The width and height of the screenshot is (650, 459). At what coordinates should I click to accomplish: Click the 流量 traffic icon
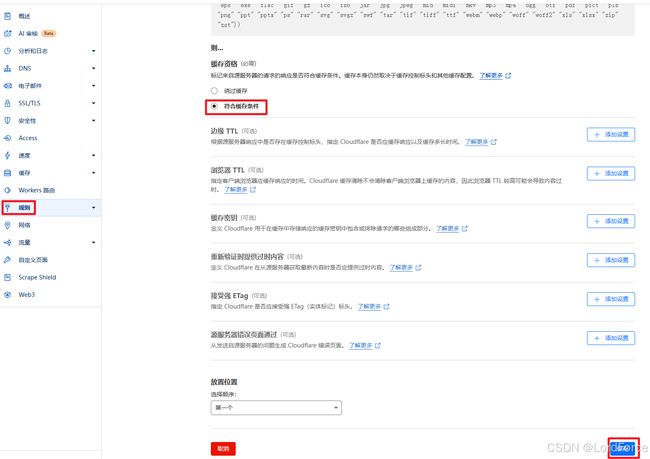click(x=7, y=243)
